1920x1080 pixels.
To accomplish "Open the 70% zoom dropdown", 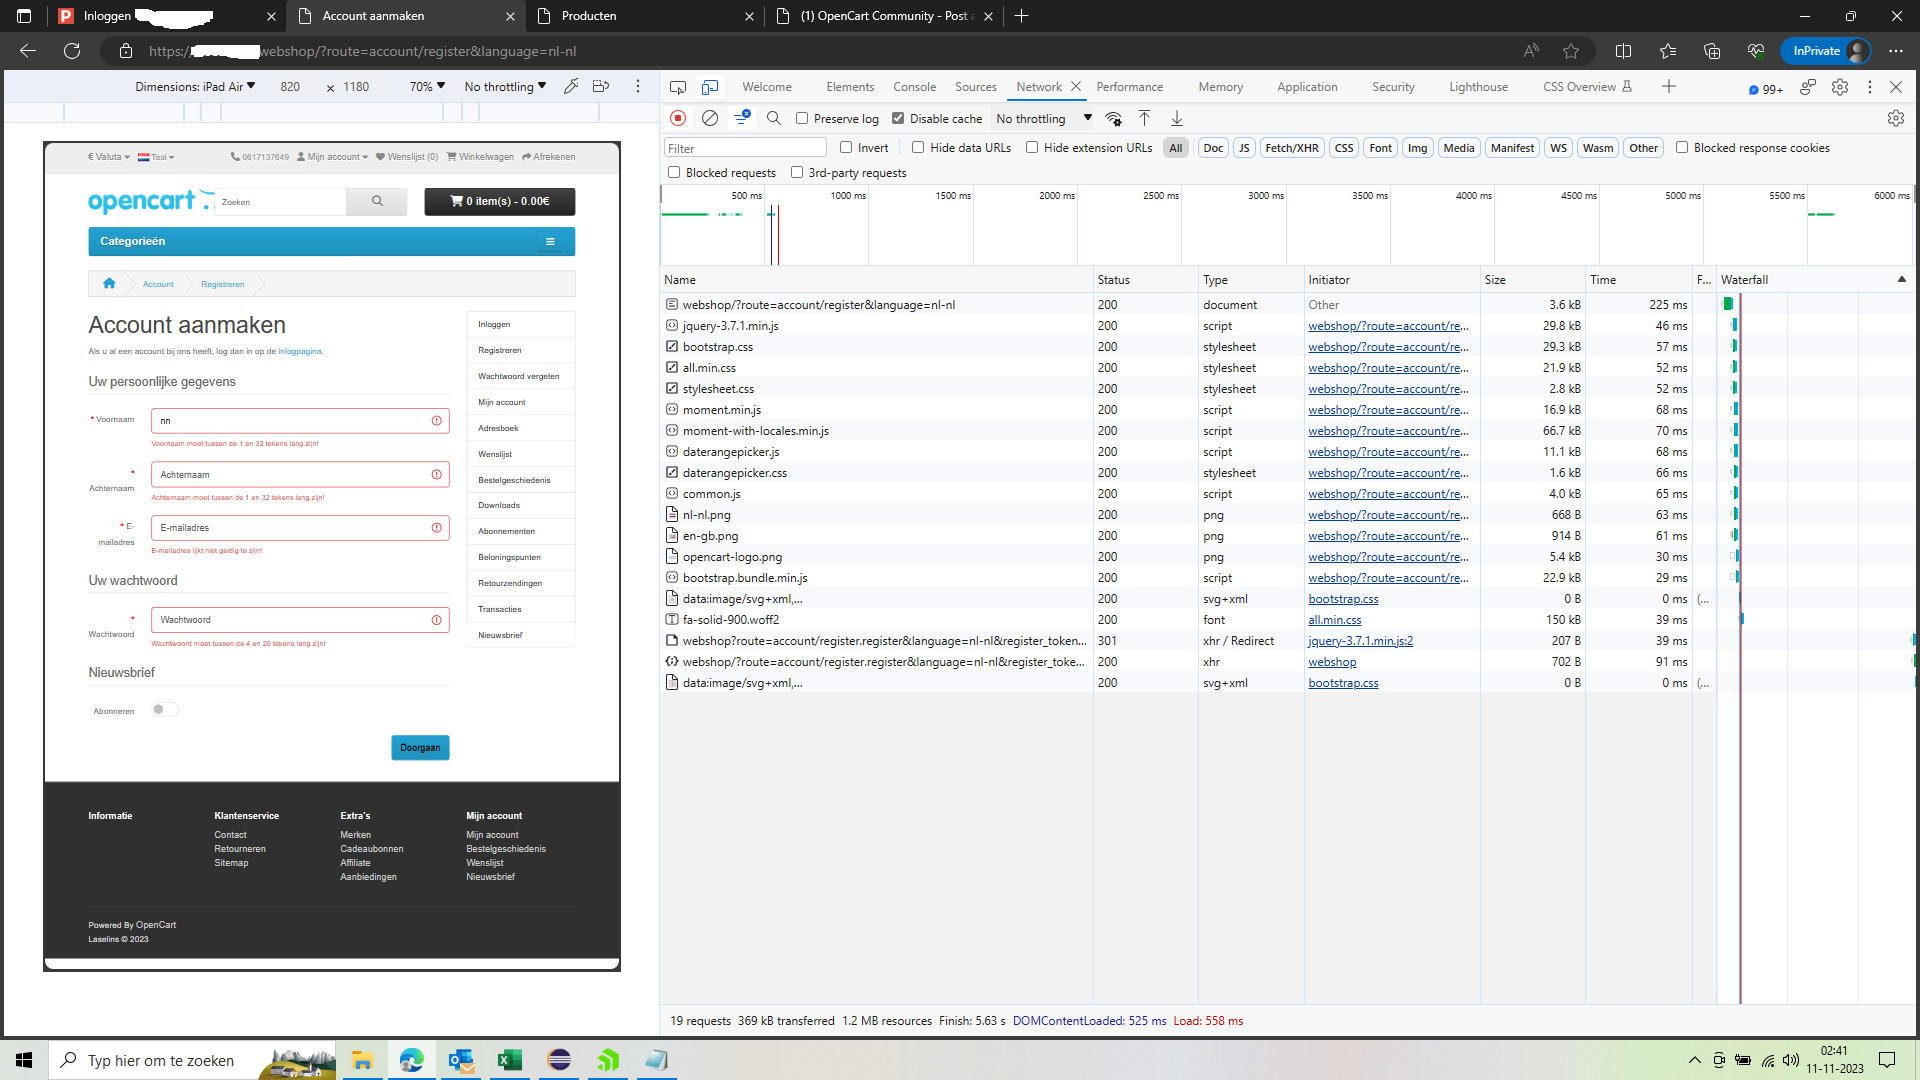I will click(x=427, y=87).
